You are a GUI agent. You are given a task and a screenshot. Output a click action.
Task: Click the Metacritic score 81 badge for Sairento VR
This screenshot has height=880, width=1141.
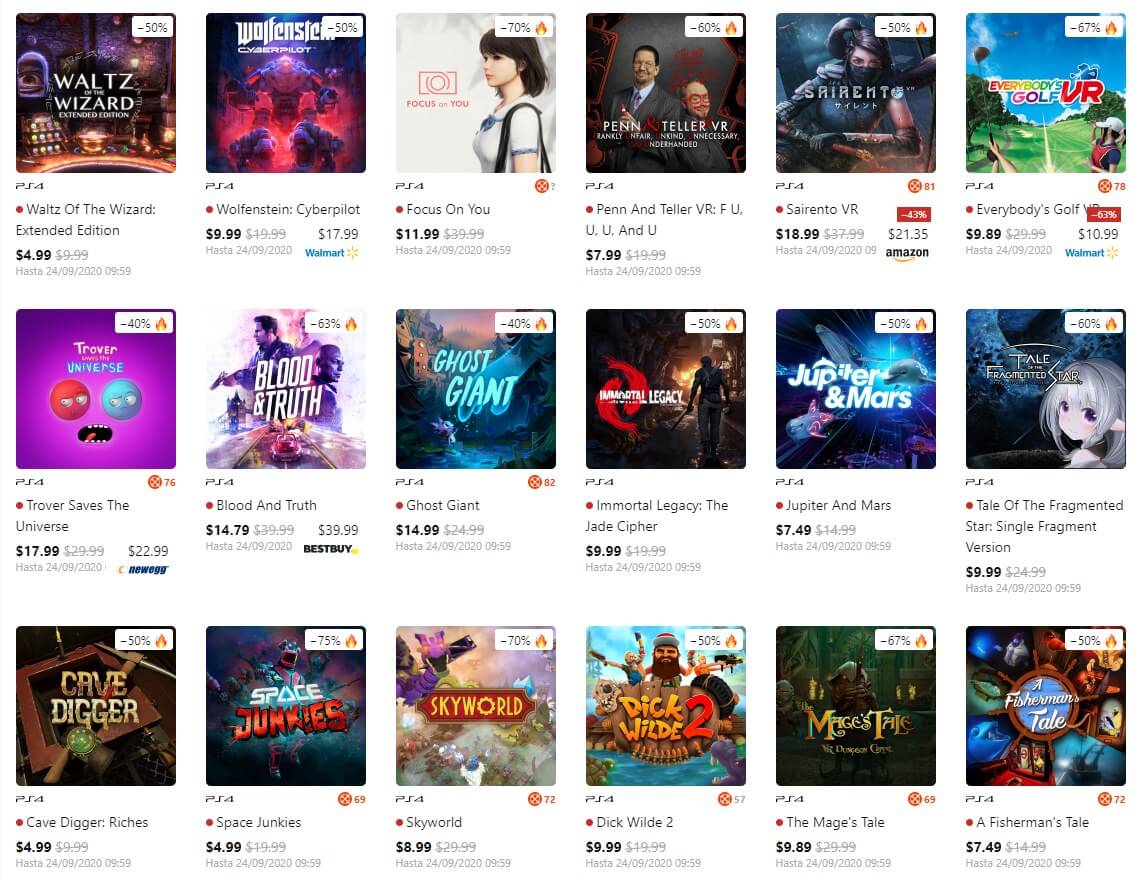921,186
